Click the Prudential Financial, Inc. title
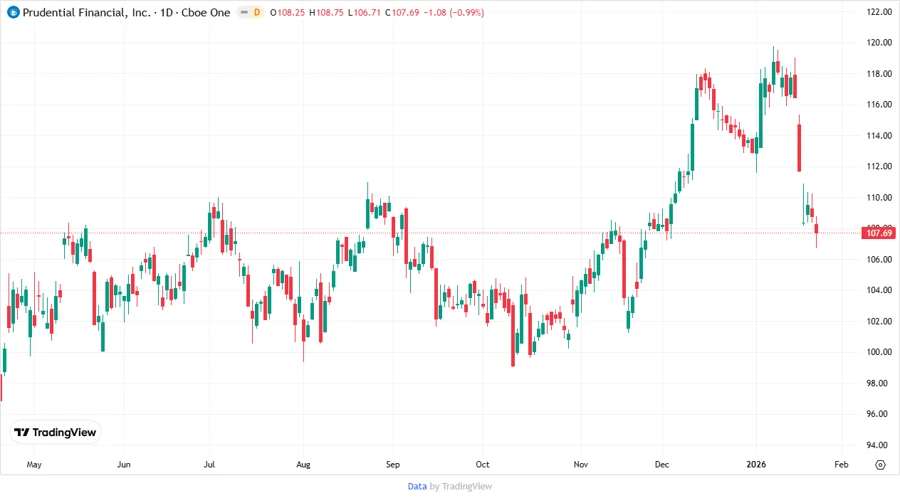 tap(86, 12)
